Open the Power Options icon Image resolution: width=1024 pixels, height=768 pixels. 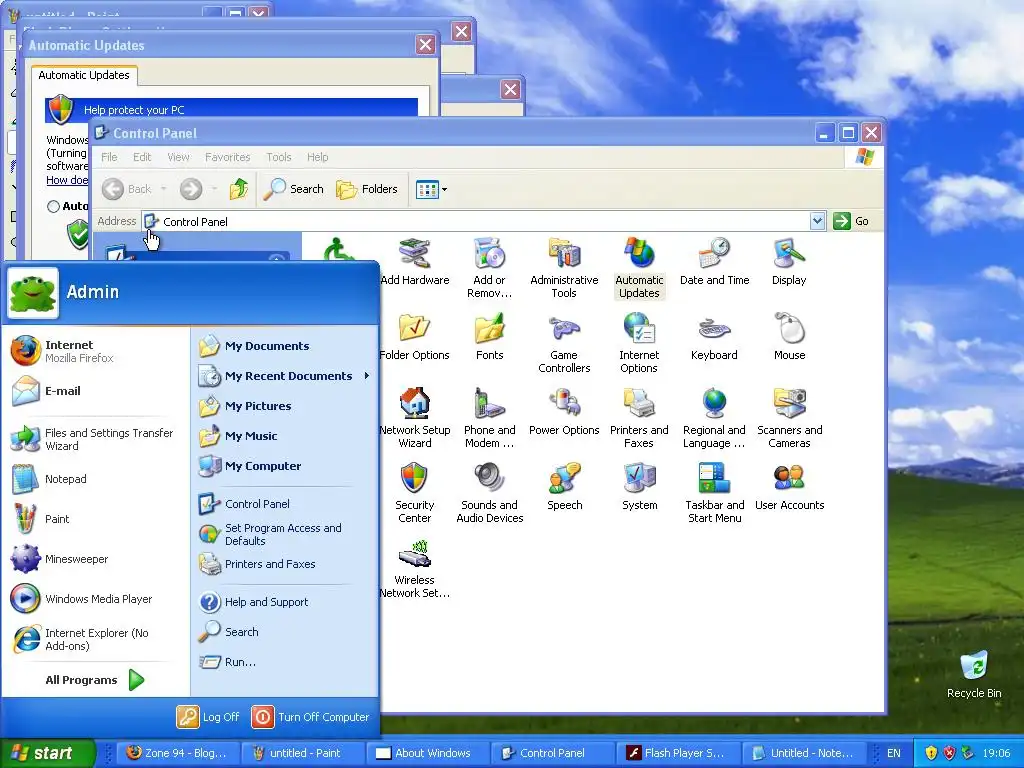(564, 412)
